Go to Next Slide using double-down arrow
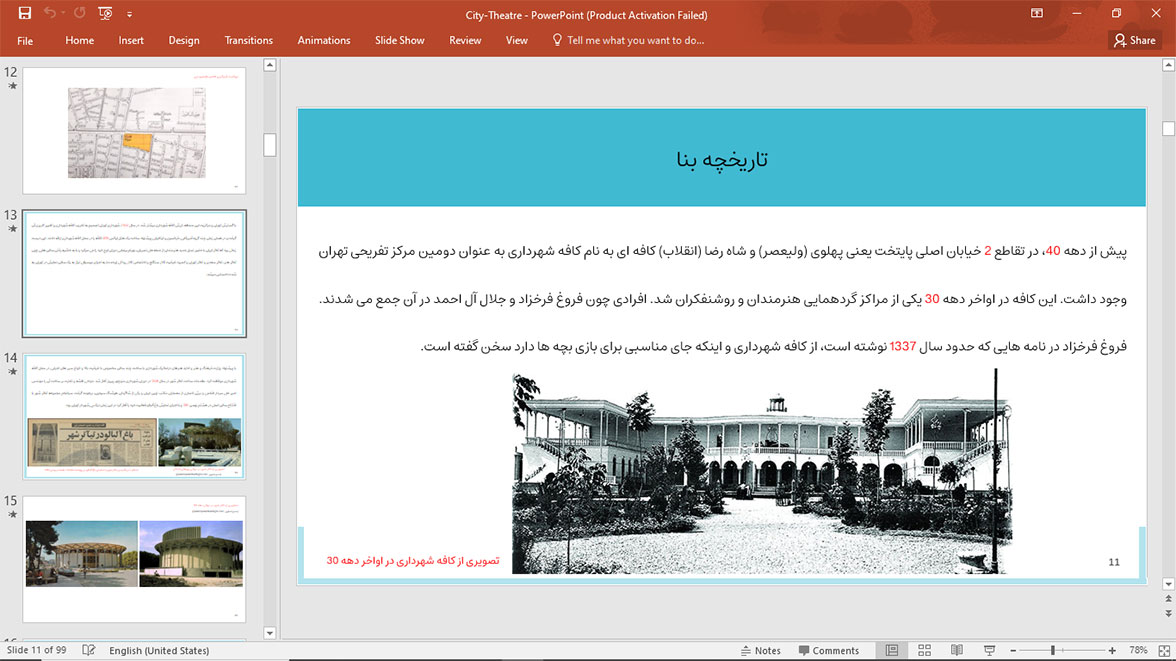Screen dimensions: 1176x661 click(x=1168, y=614)
